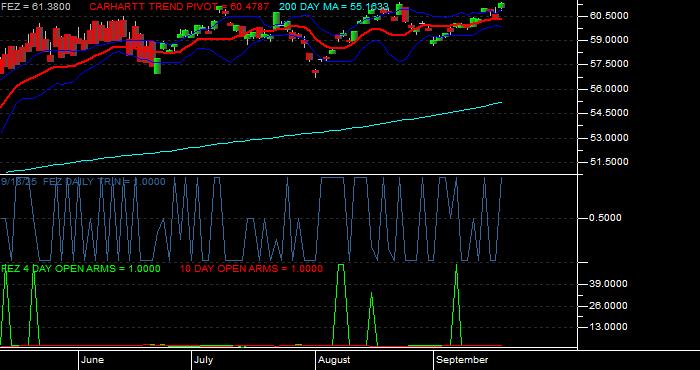Click the 57.5000 price axis value
Screen dimensions: 700x370
[x=609, y=64]
